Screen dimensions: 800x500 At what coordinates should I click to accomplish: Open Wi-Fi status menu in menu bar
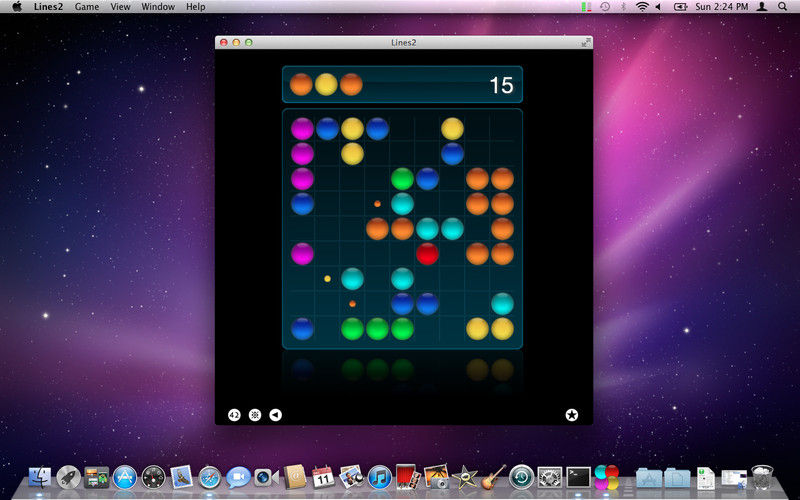coord(642,7)
